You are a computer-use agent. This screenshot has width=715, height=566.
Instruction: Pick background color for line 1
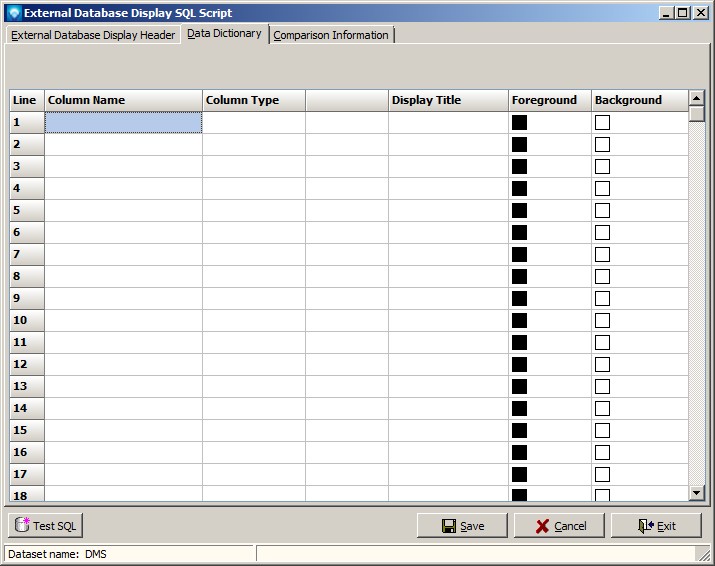602,123
